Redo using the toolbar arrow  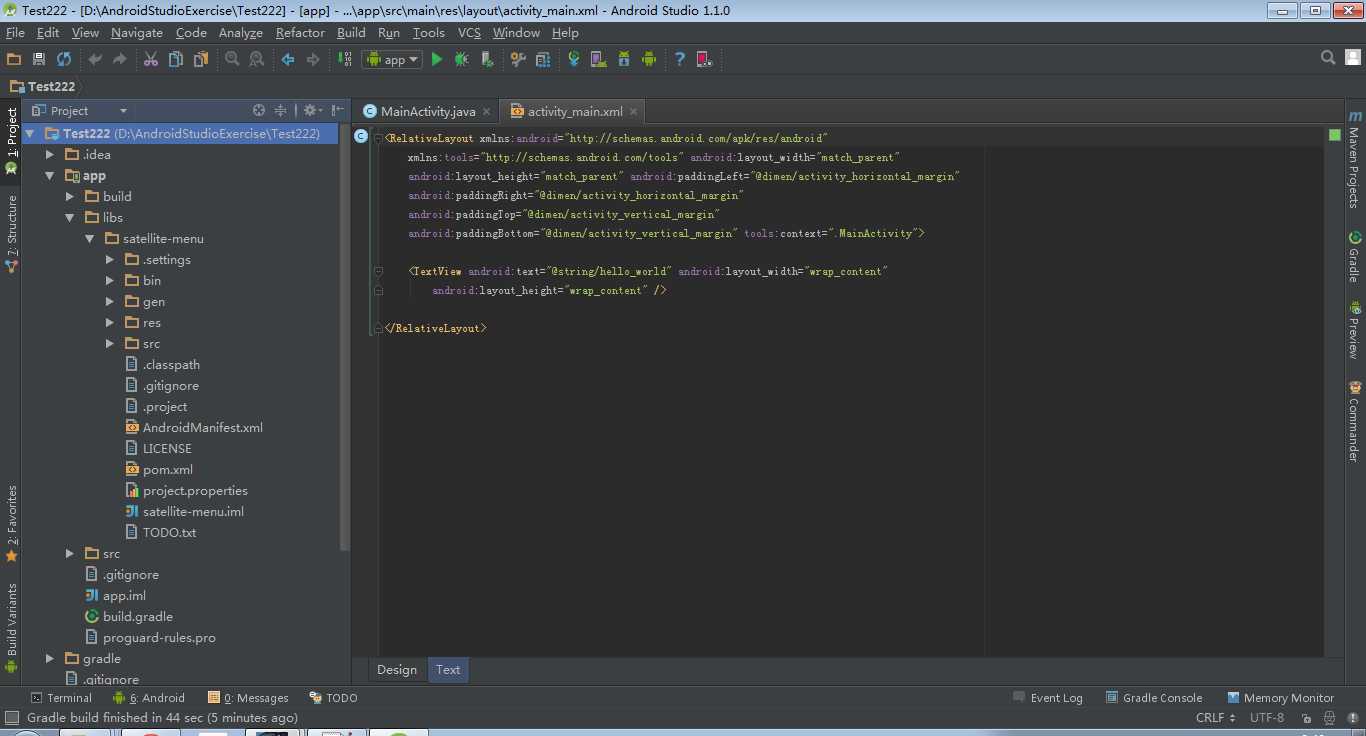coord(120,59)
